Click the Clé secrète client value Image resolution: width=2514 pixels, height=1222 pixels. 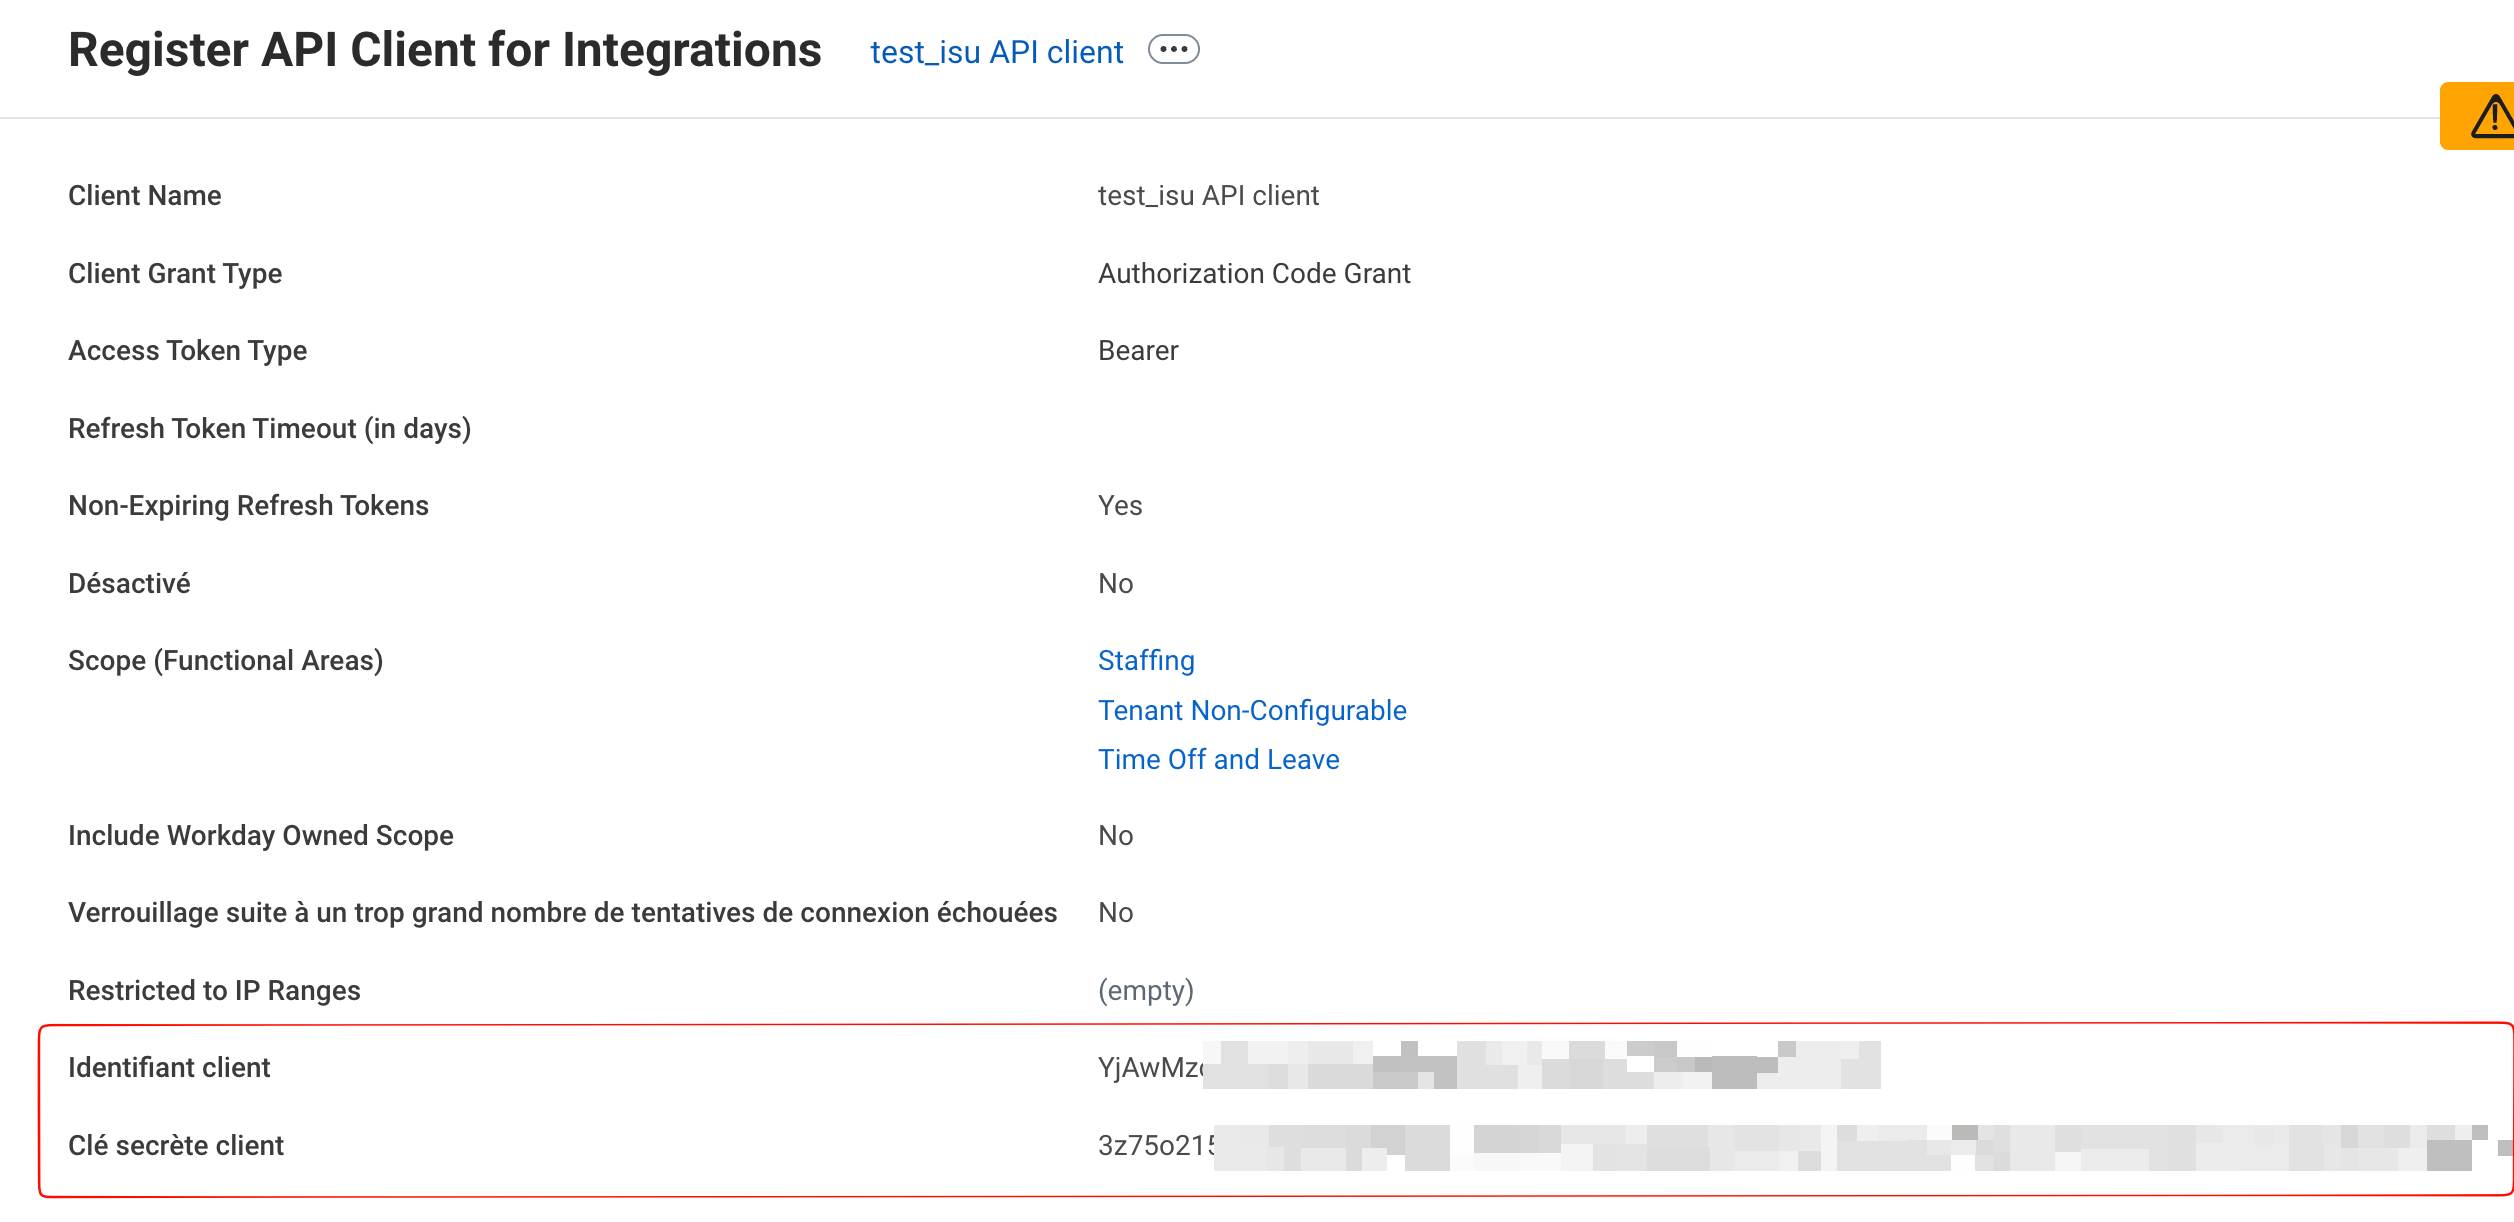[x=1805, y=1146]
